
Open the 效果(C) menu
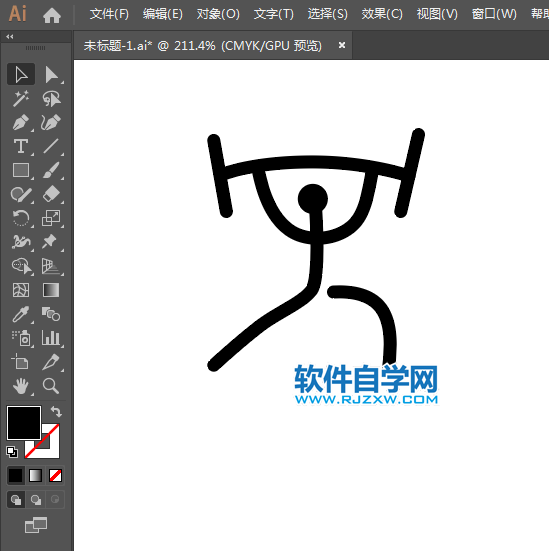click(382, 14)
